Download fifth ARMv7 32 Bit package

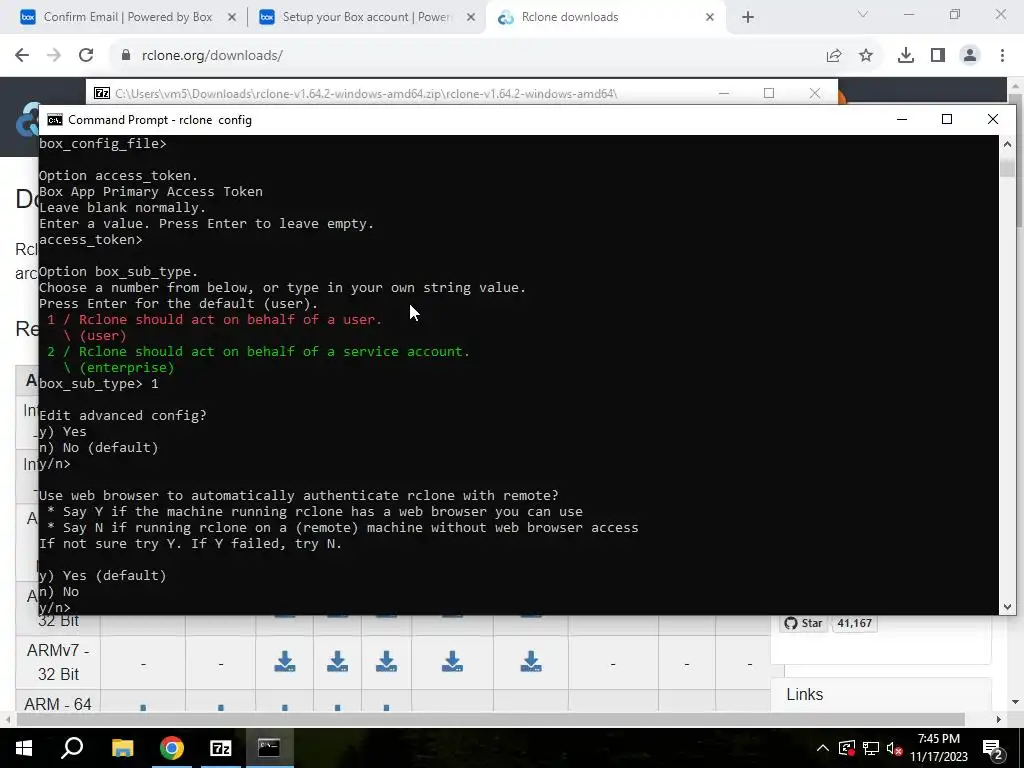[531, 662]
